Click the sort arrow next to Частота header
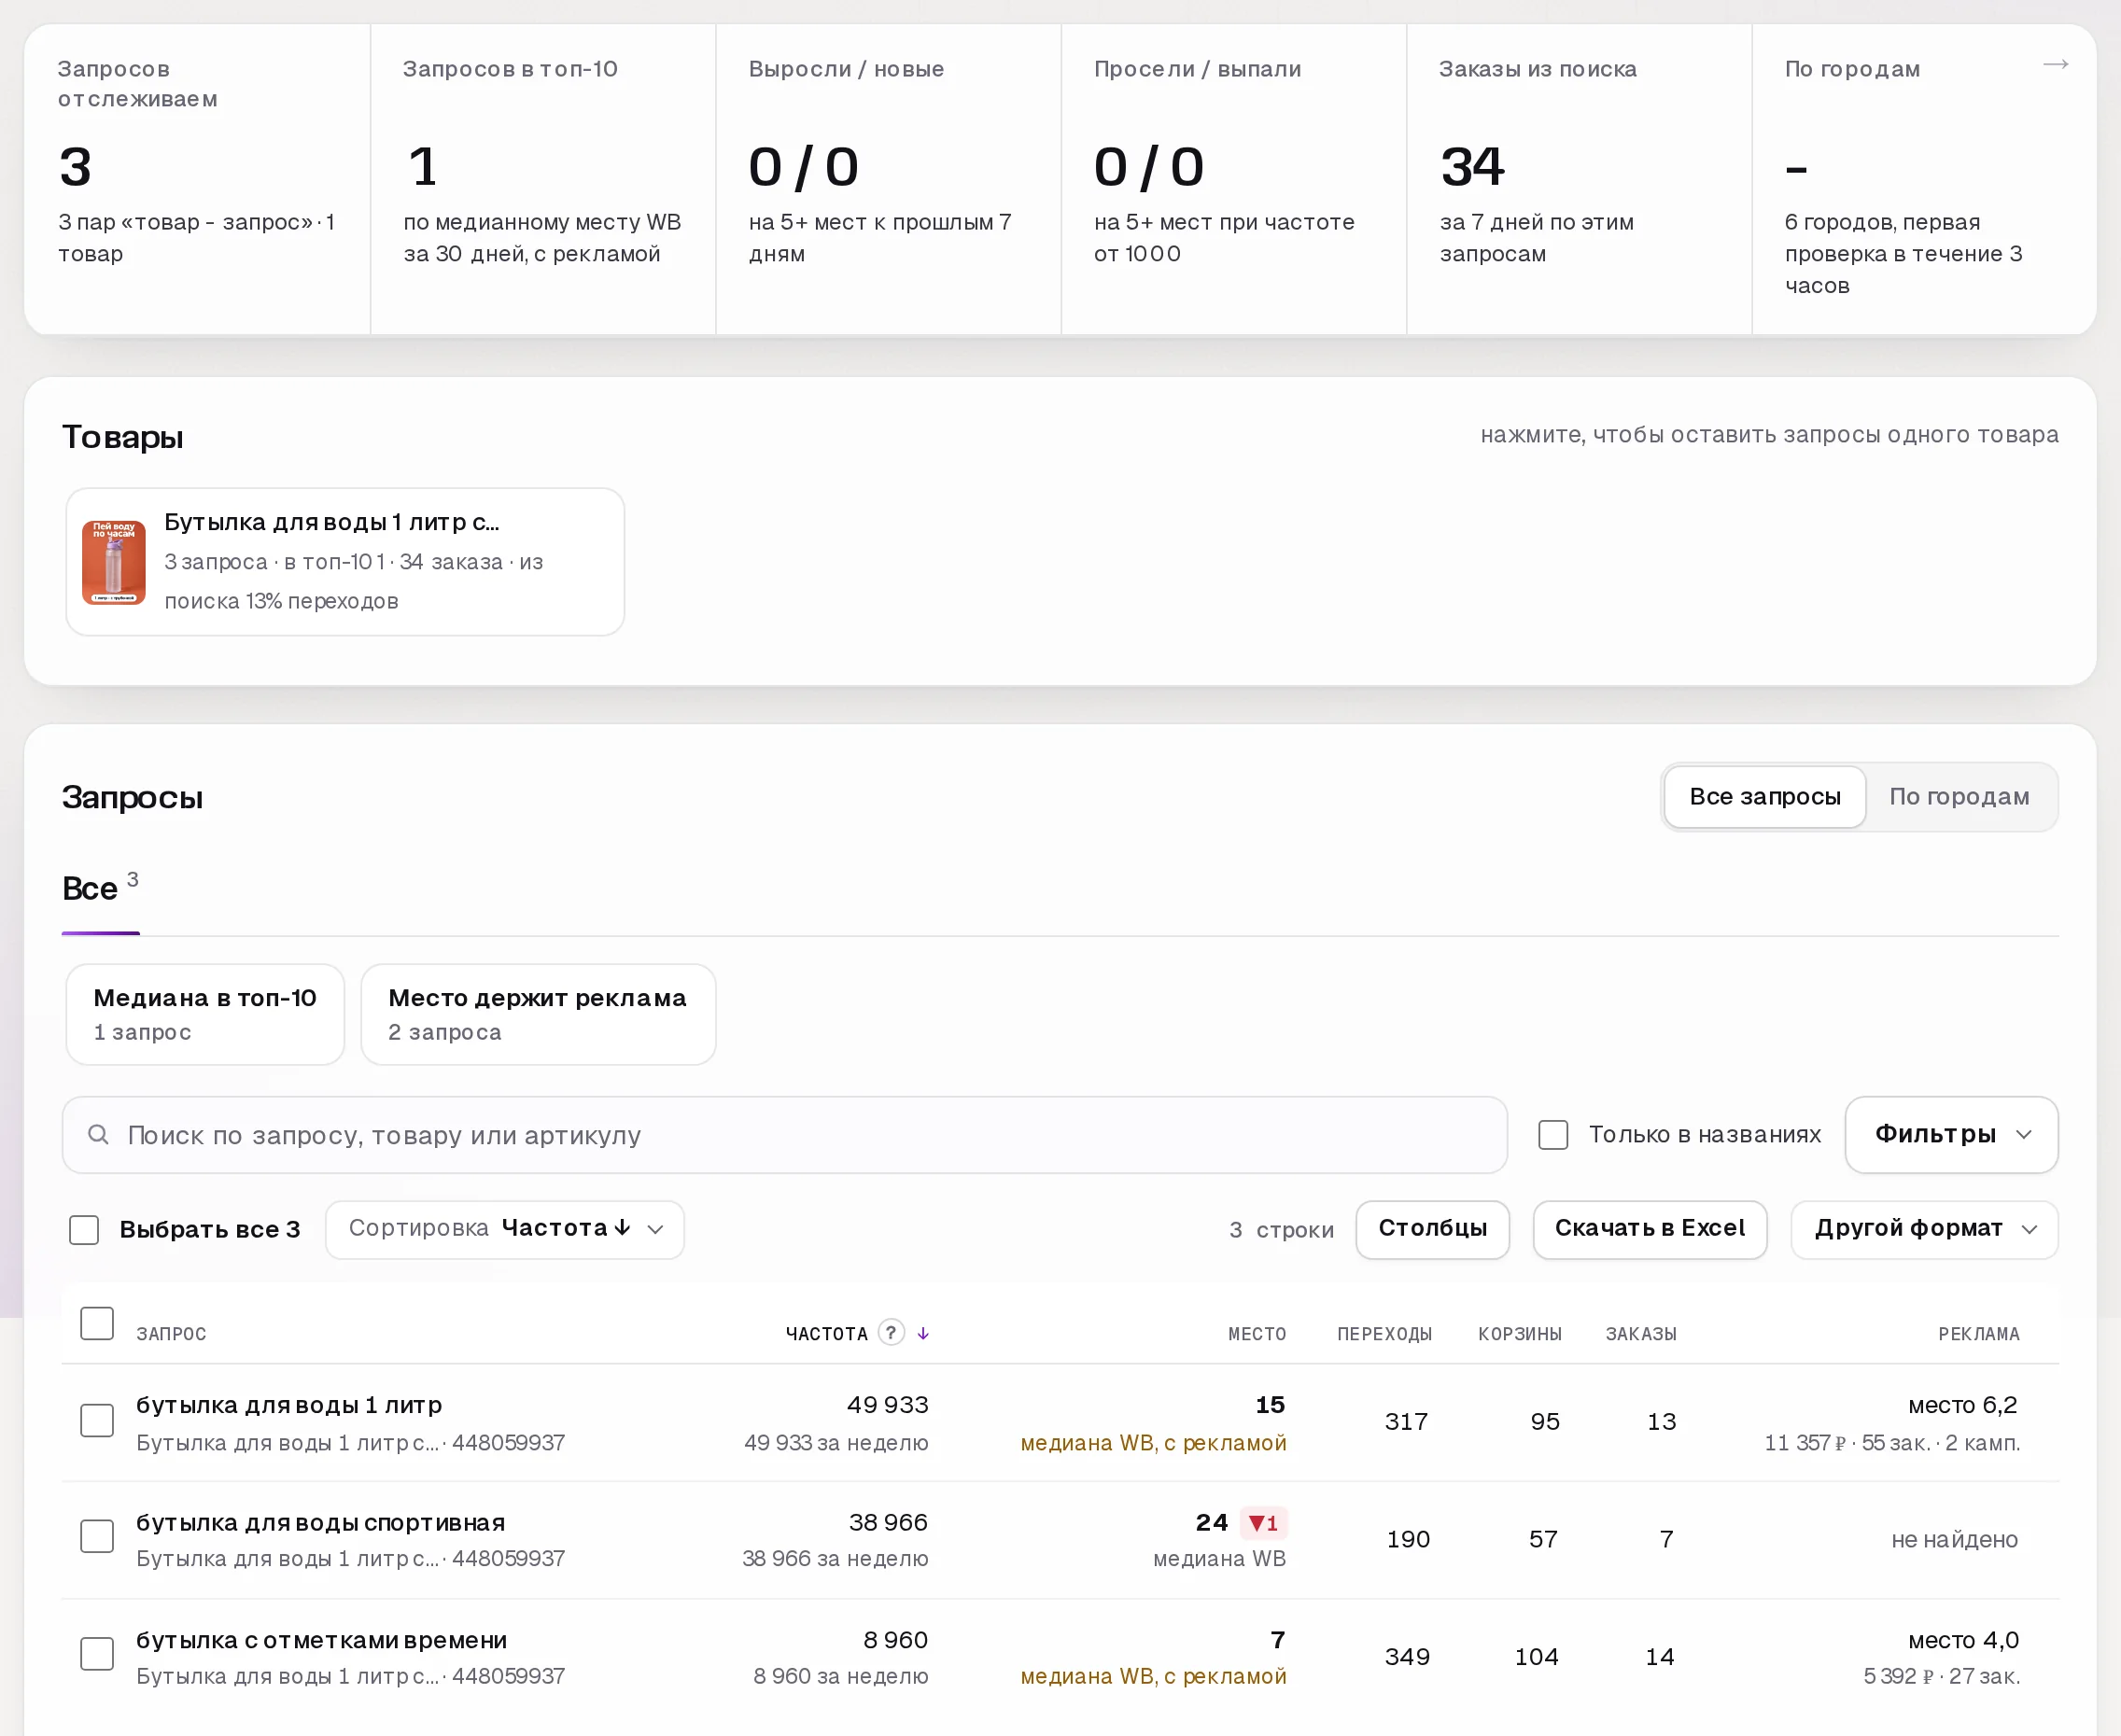This screenshot has width=2121, height=1736. [x=923, y=1333]
